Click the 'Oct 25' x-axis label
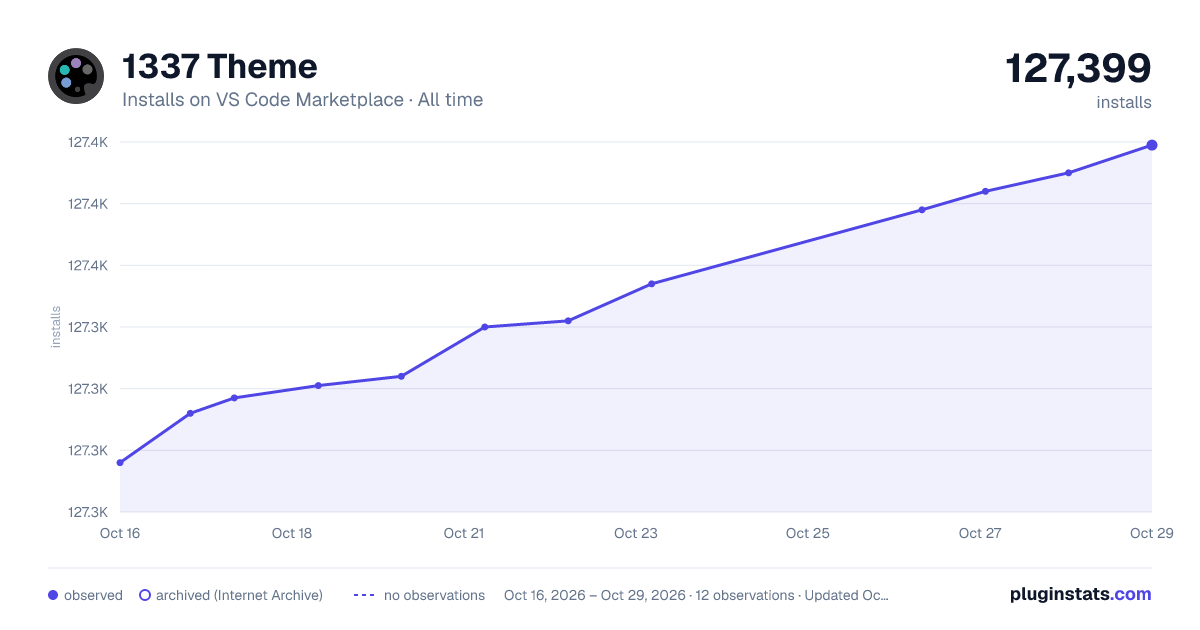The width and height of the screenshot is (1200, 630). [808, 533]
